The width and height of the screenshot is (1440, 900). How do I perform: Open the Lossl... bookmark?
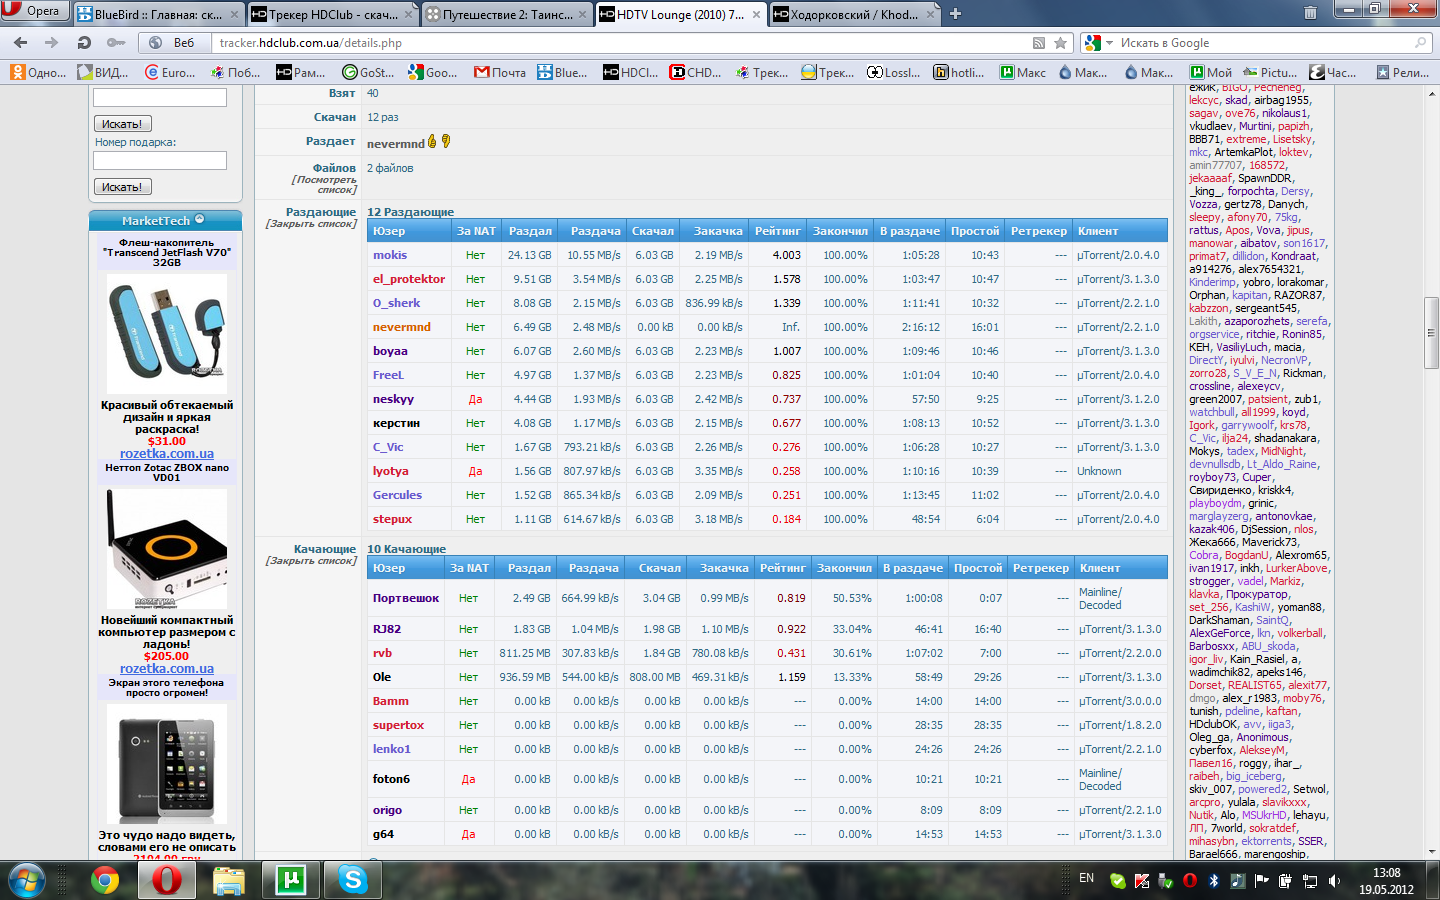click(894, 72)
